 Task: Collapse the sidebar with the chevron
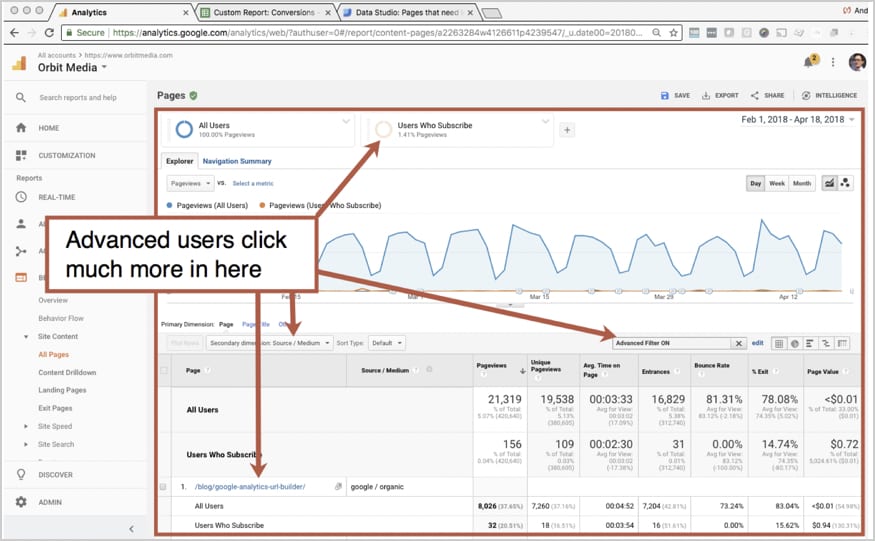(131, 528)
